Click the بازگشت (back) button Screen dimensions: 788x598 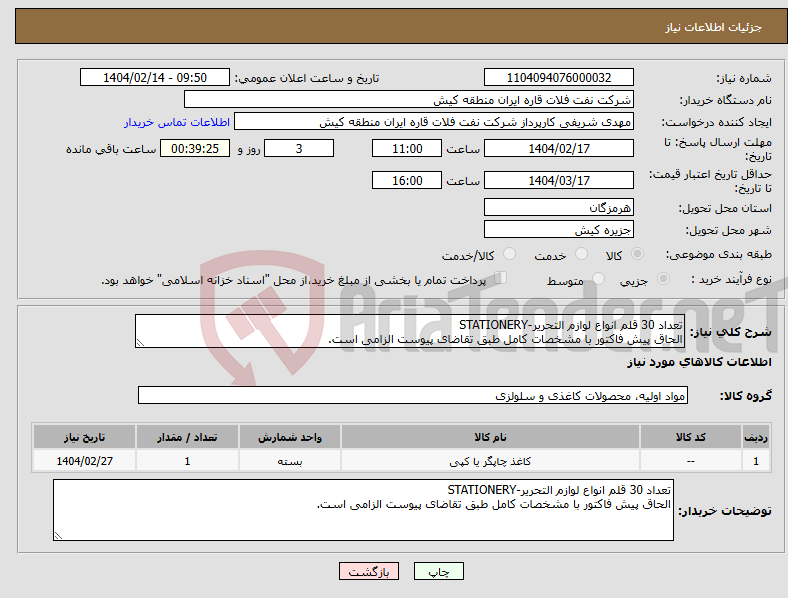click(x=369, y=571)
